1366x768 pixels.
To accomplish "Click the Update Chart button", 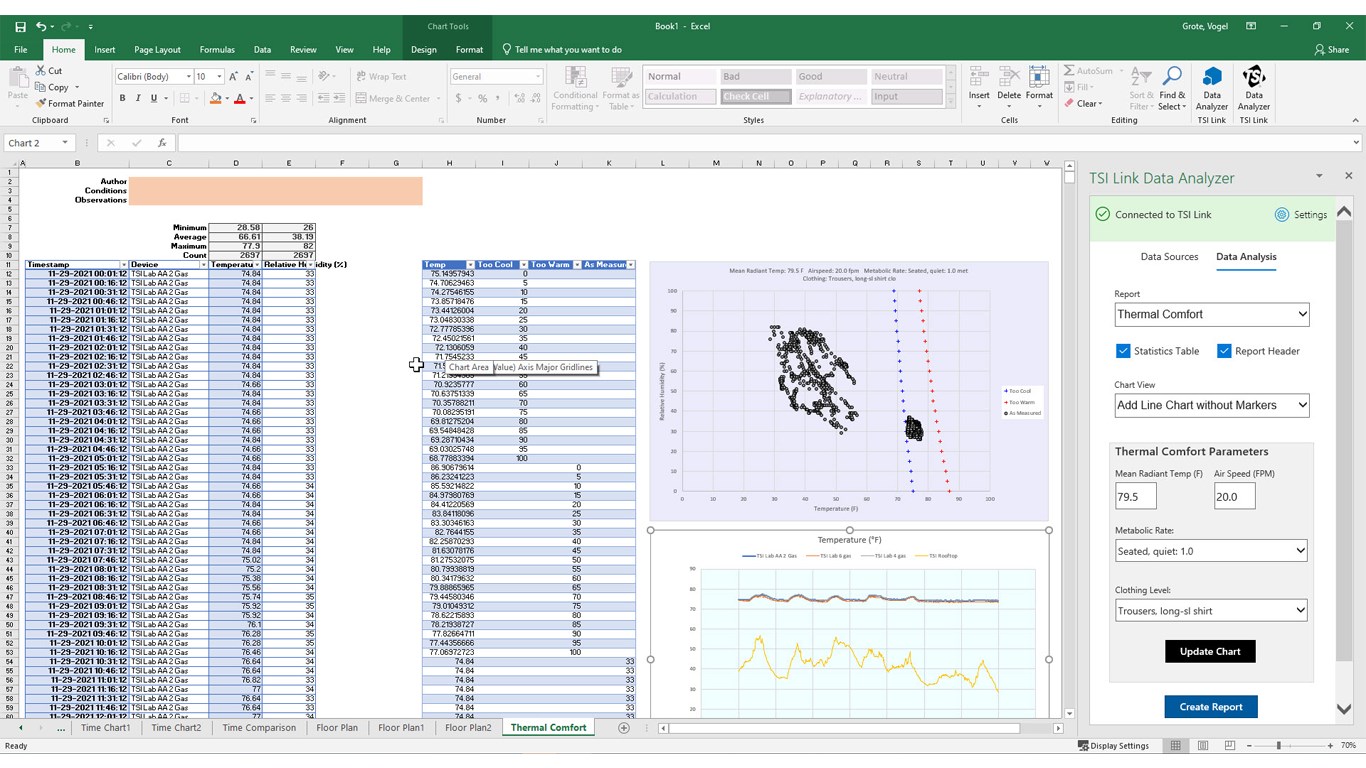I will [1210, 651].
